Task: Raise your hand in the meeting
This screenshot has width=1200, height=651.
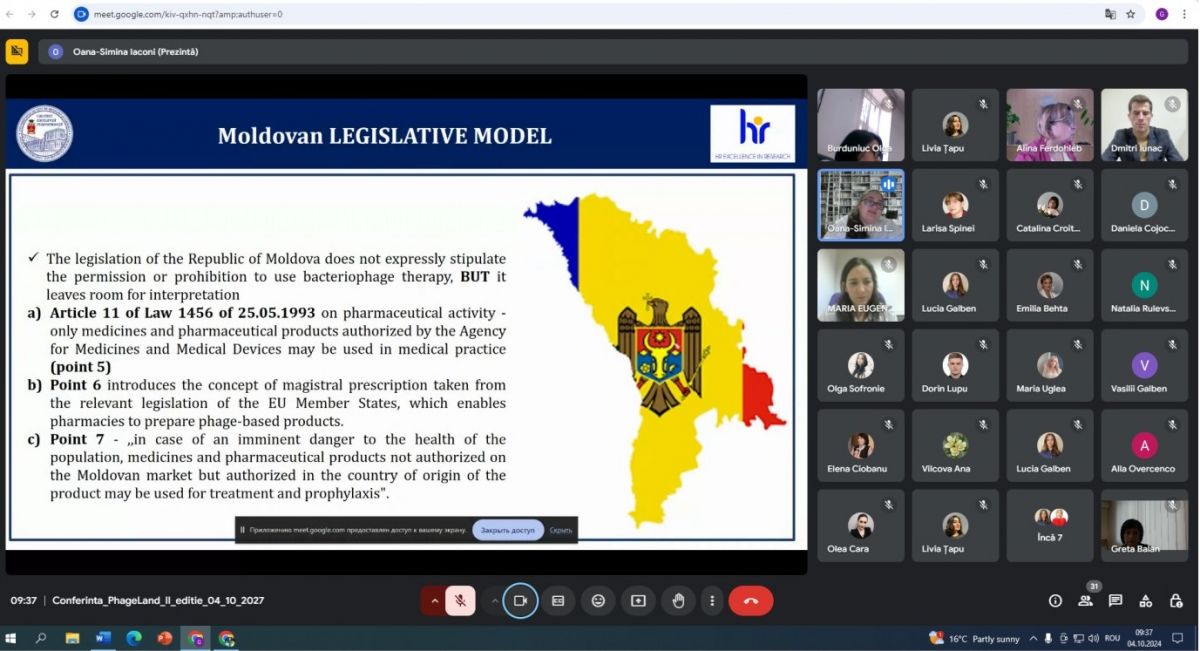Action: pyautogui.click(x=678, y=601)
